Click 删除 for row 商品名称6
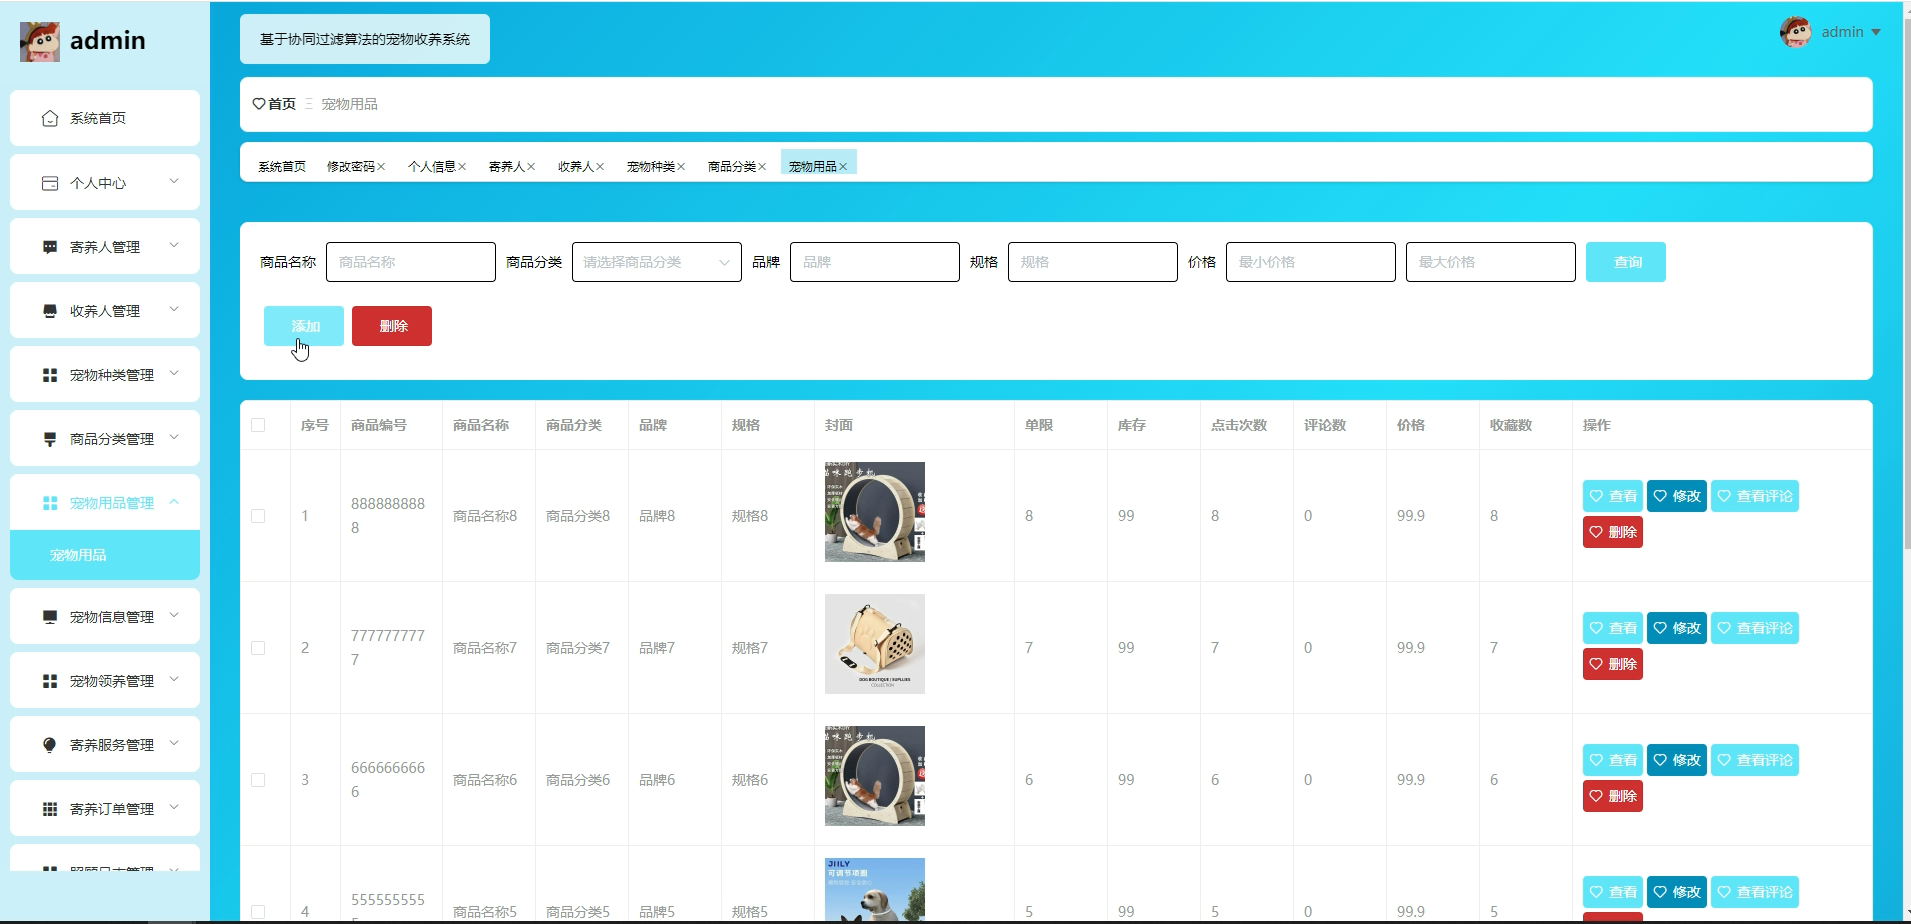The width and height of the screenshot is (1911, 924). click(1613, 796)
